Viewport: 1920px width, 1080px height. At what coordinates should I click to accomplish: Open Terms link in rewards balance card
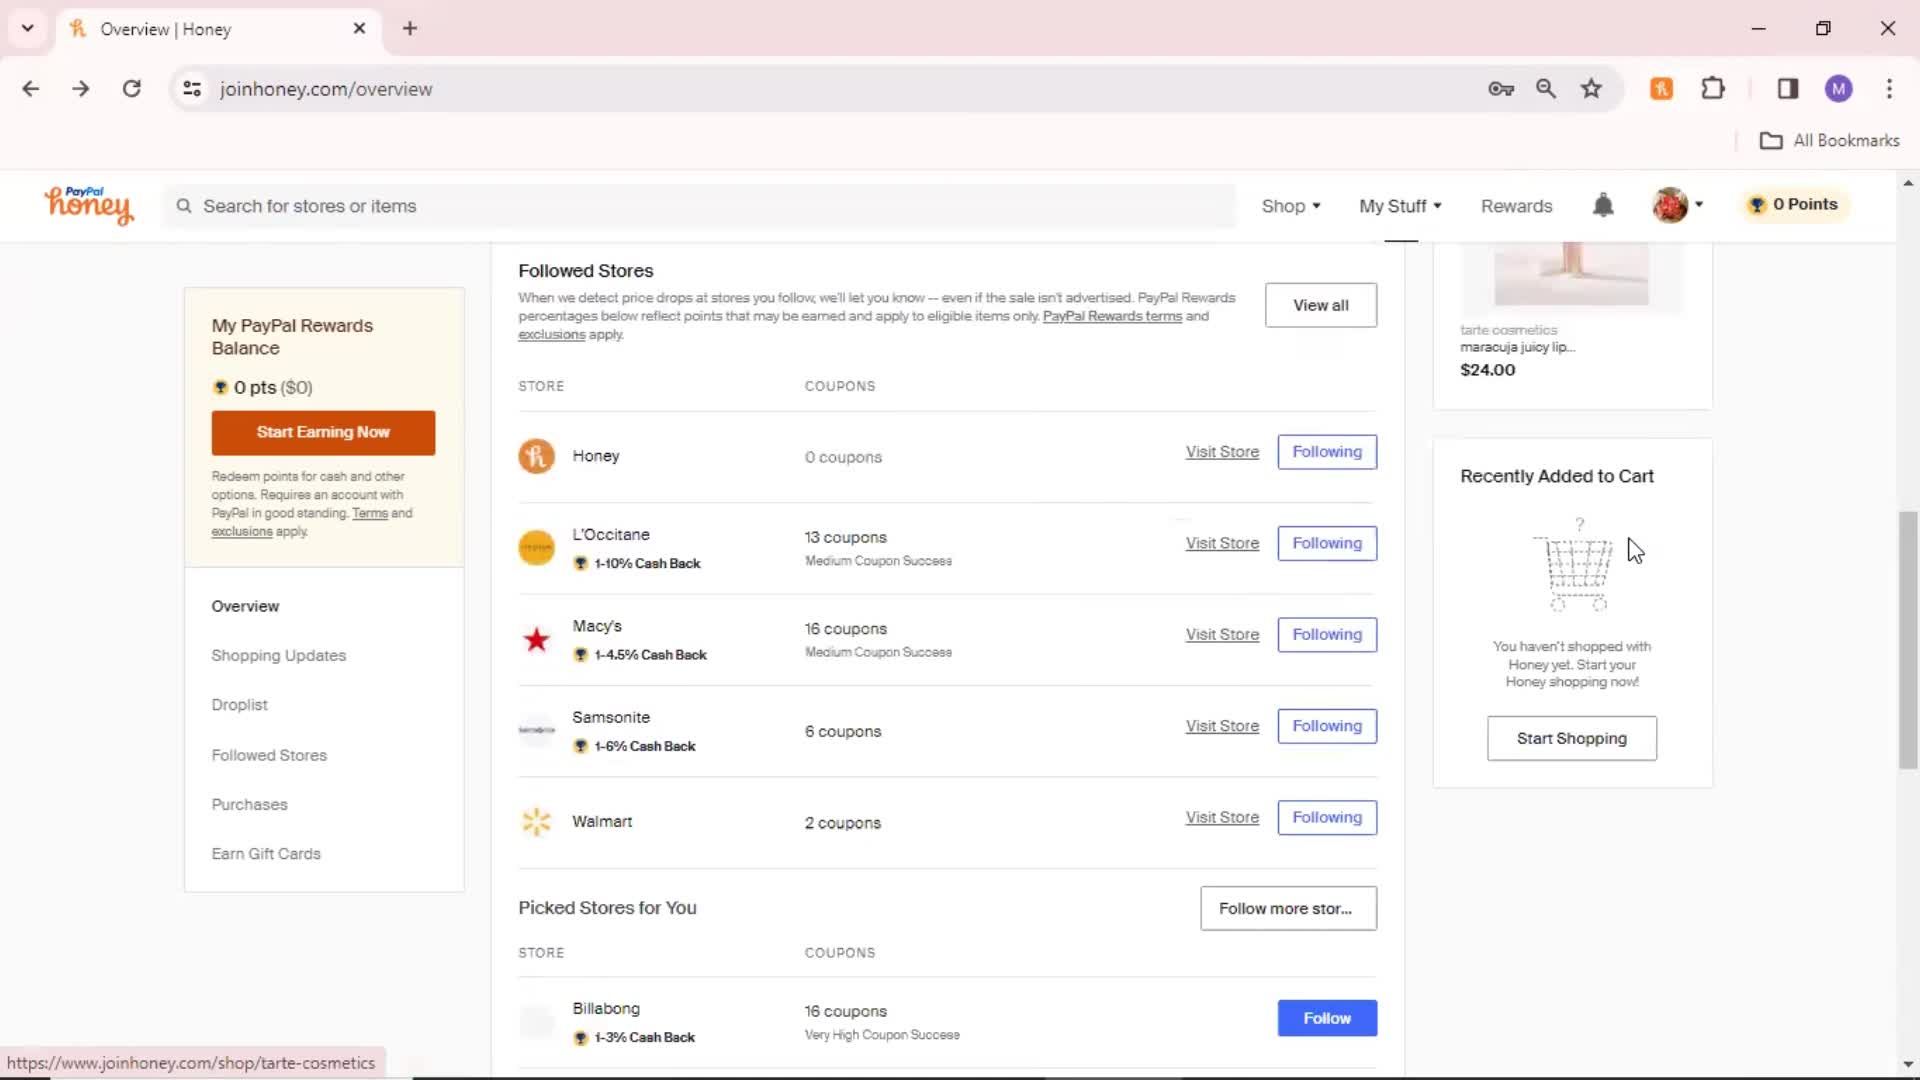[369, 513]
